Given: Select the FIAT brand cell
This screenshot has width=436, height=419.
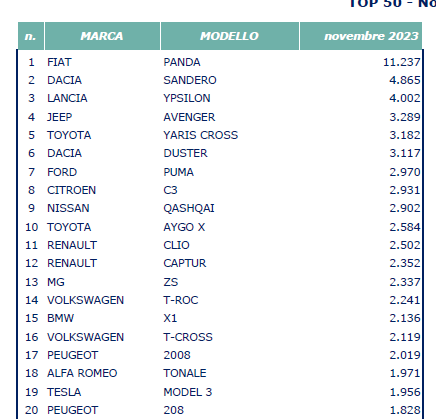Looking at the screenshot, I should click(x=59, y=62).
